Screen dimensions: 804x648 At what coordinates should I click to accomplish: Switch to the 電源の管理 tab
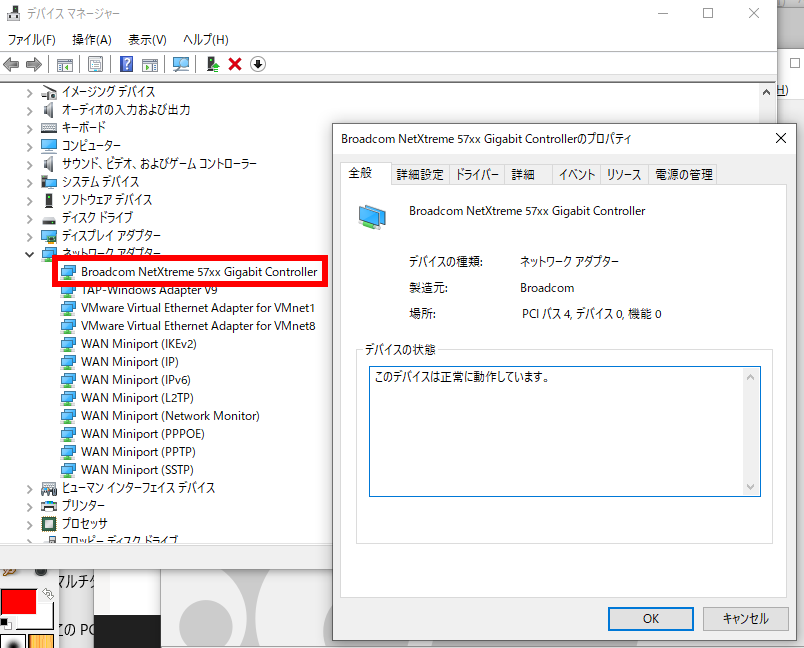tap(684, 175)
